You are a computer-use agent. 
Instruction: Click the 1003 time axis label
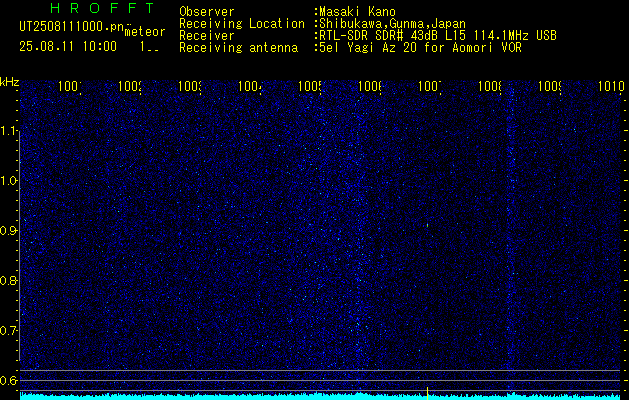(x=190, y=86)
